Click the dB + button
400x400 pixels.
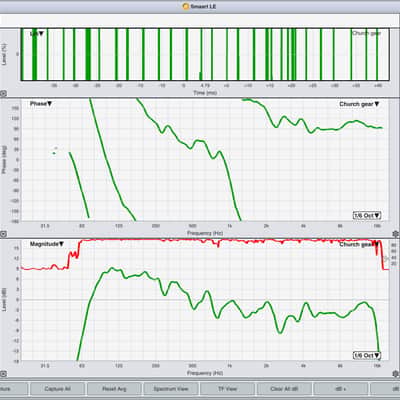(x=341, y=389)
